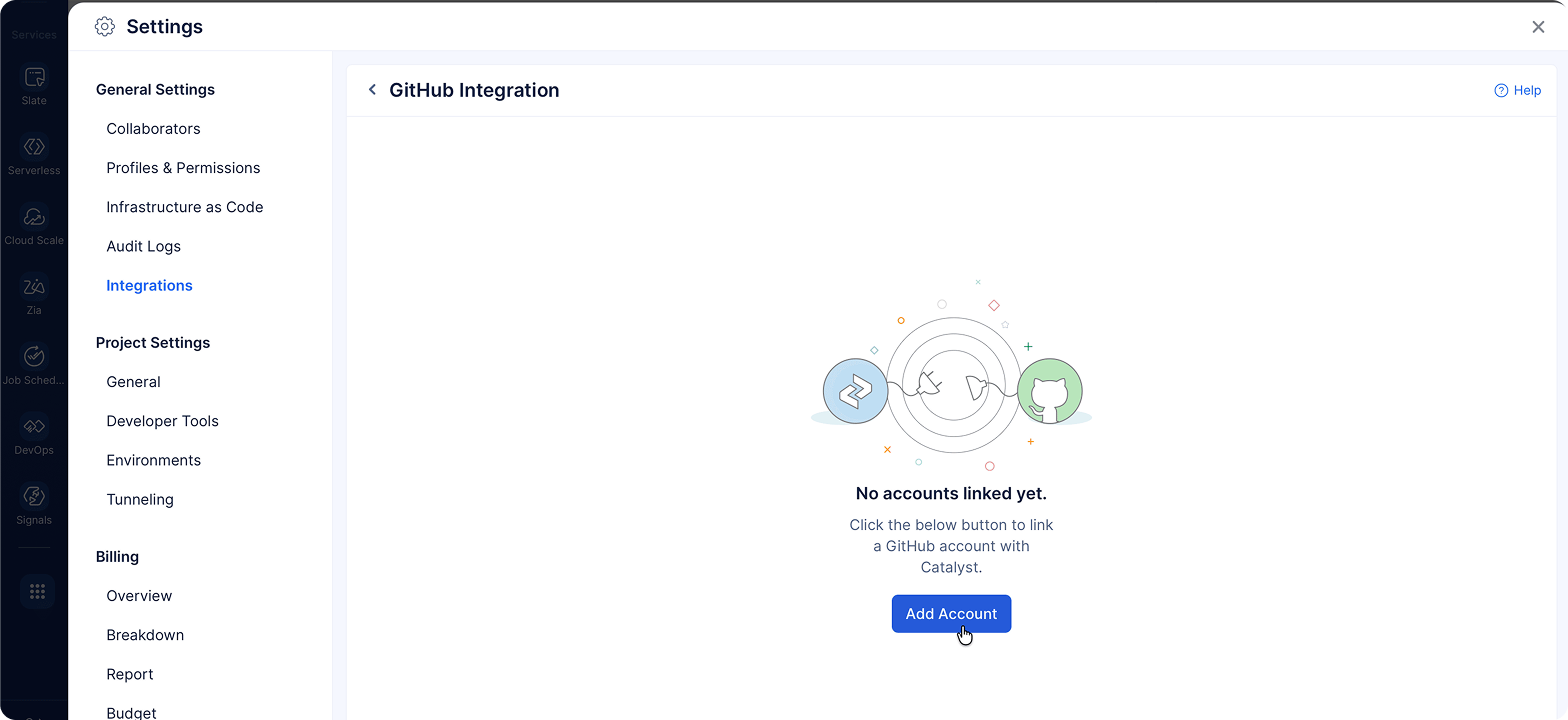
Task: Click the Catalyst logo in the illustration
Action: (855, 391)
